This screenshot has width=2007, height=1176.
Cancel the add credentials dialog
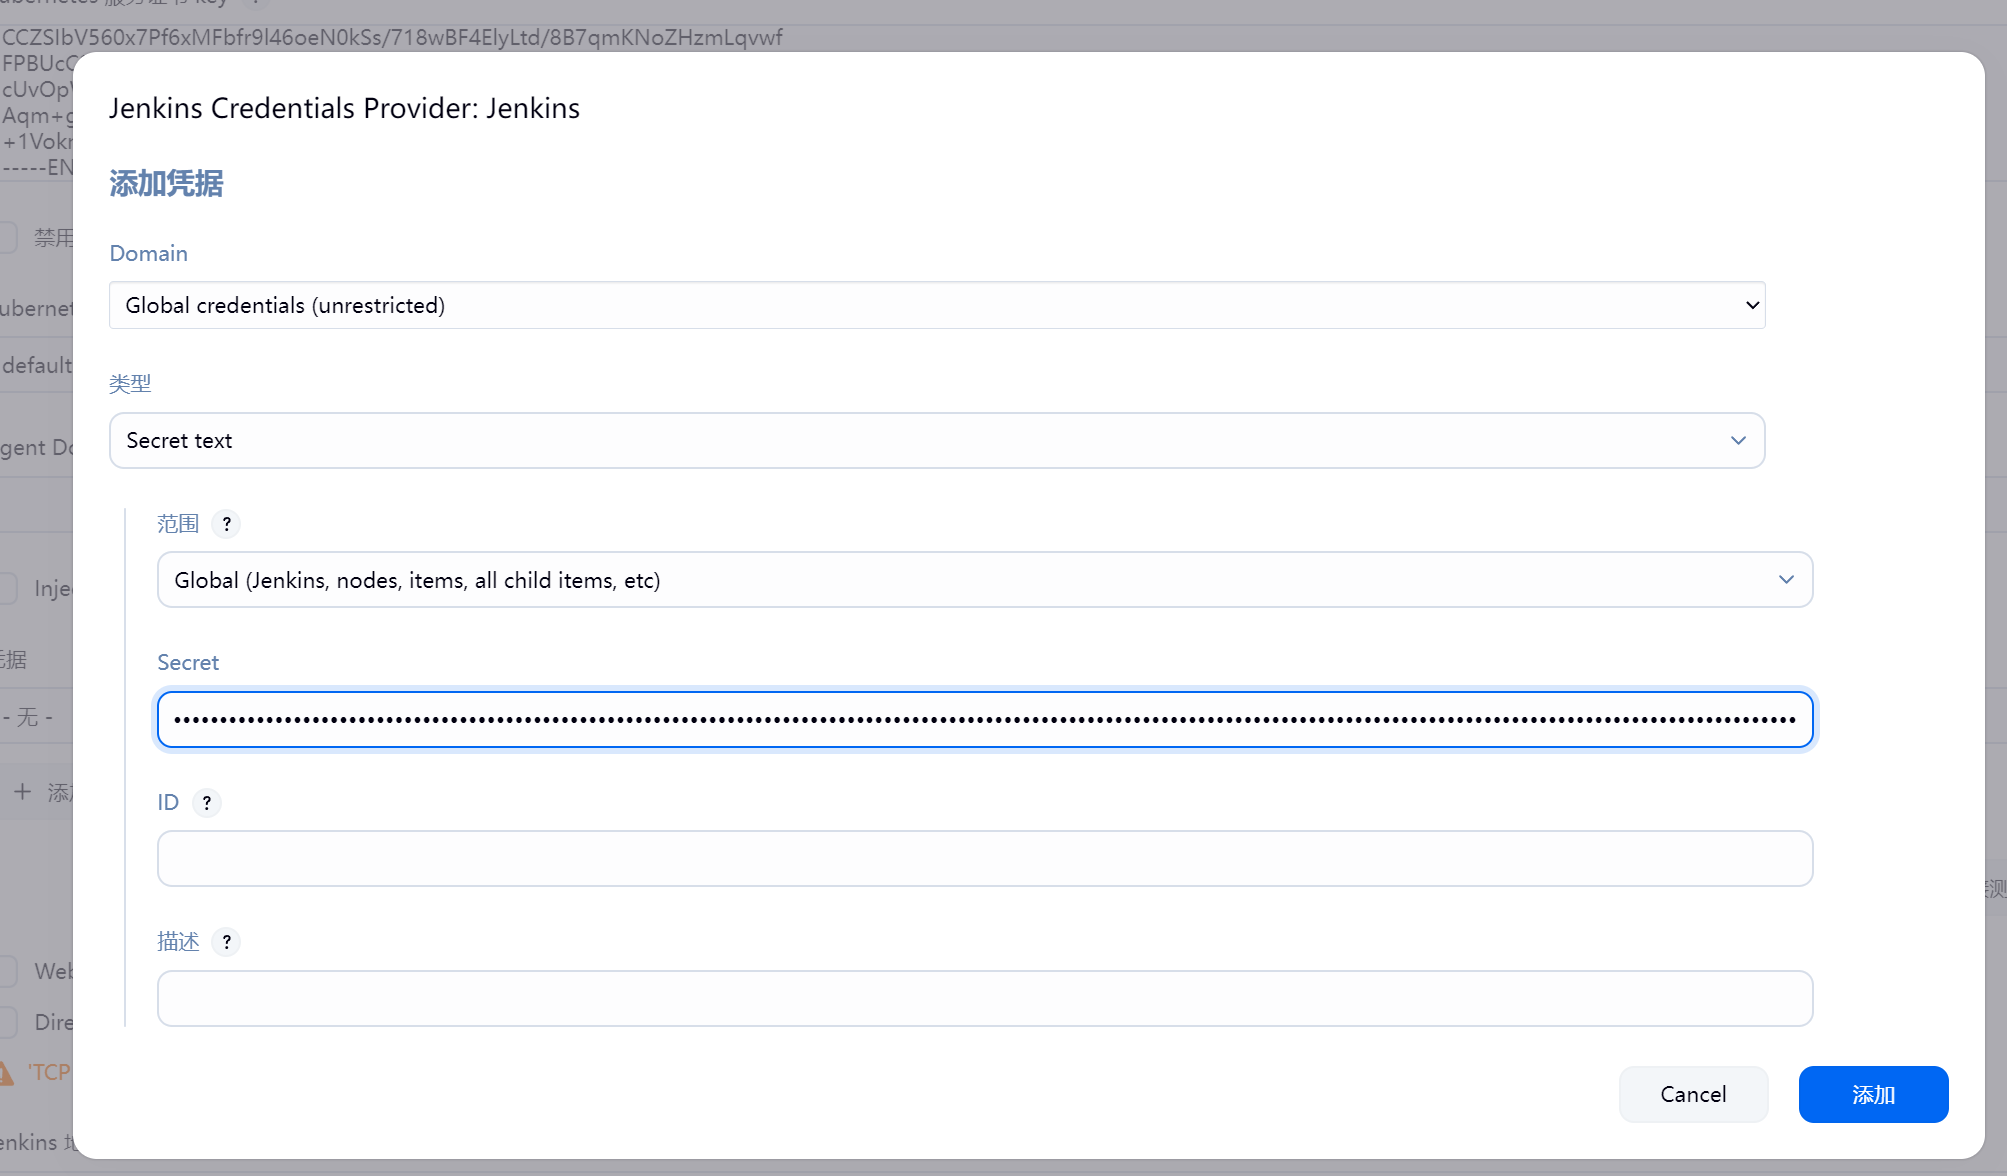[1693, 1094]
